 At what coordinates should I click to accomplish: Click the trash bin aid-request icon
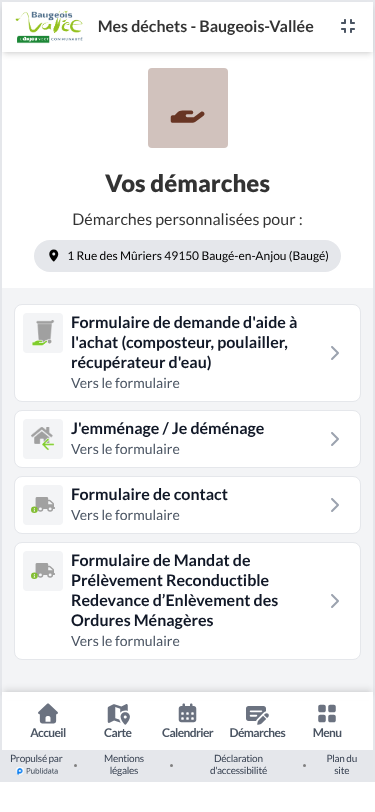point(43,333)
